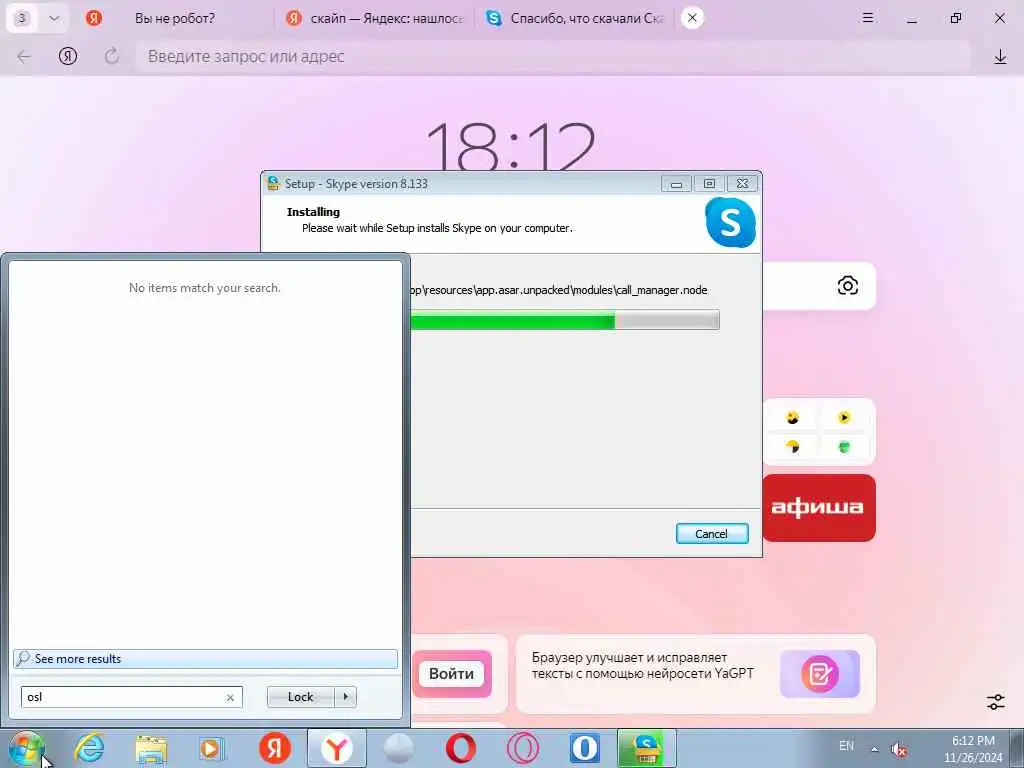Click the small Setup icon in Skype title bar

(274, 184)
